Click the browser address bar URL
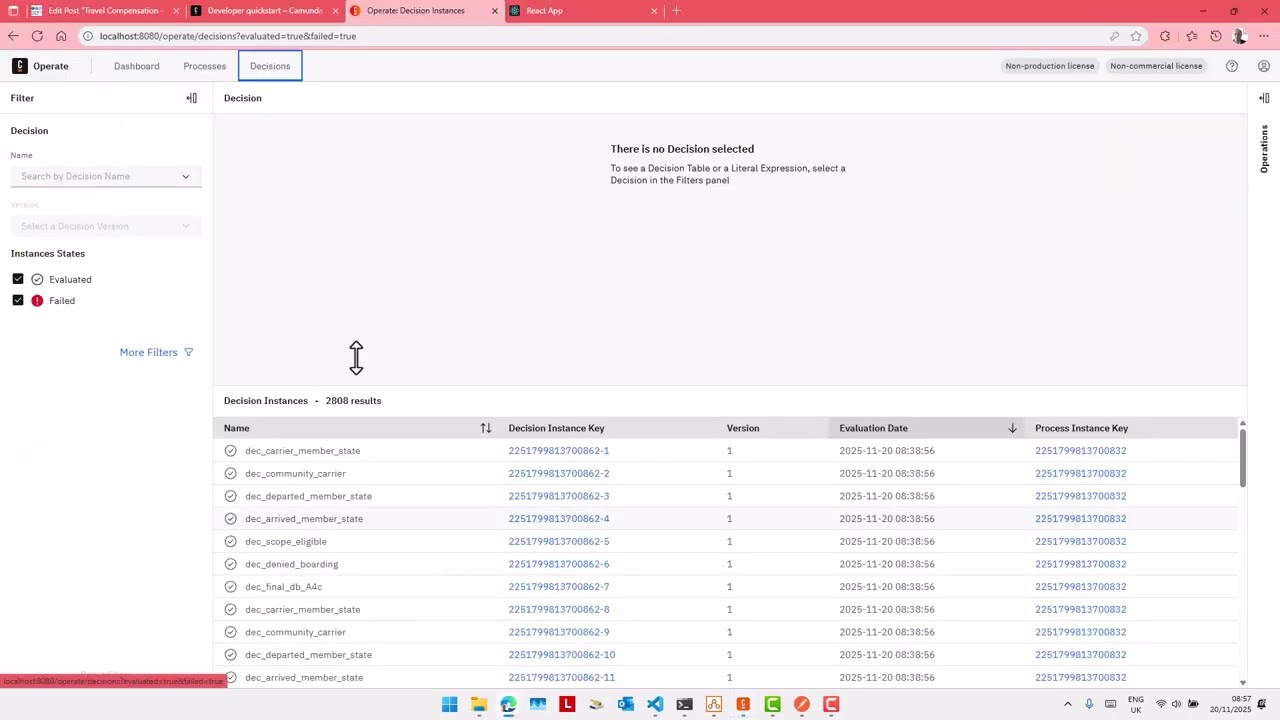Image resolution: width=1280 pixels, height=720 pixels. coord(228,36)
